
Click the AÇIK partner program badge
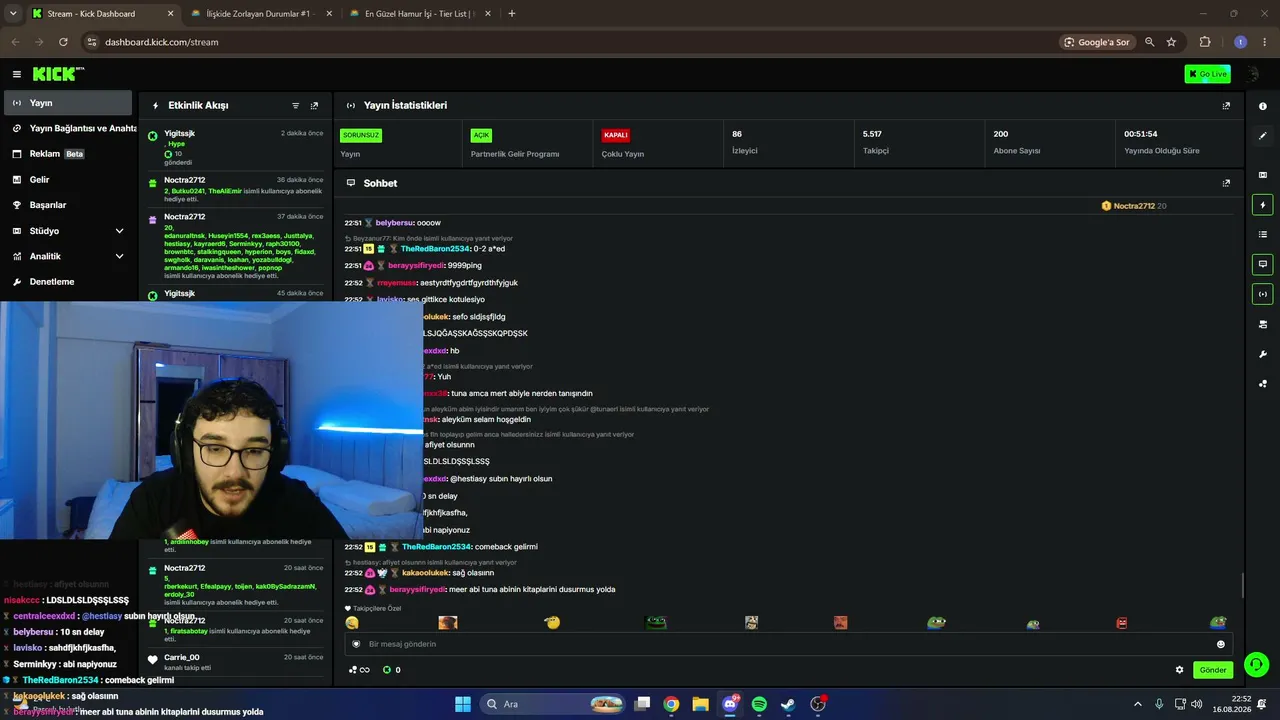[481, 135]
